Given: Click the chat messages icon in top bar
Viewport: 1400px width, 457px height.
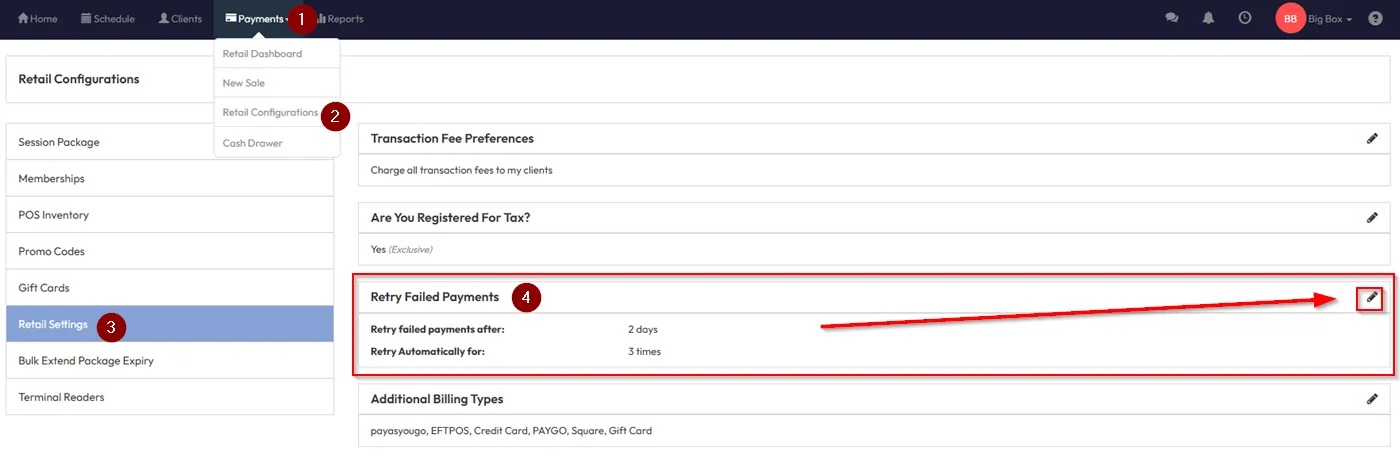Looking at the screenshot, I should (1172, 18).
